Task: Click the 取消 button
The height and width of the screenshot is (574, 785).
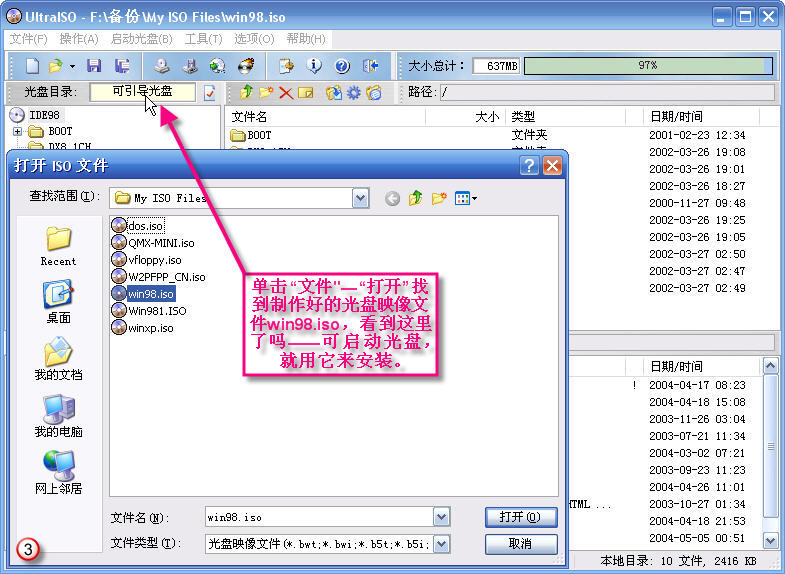Action: click(521, 544)
